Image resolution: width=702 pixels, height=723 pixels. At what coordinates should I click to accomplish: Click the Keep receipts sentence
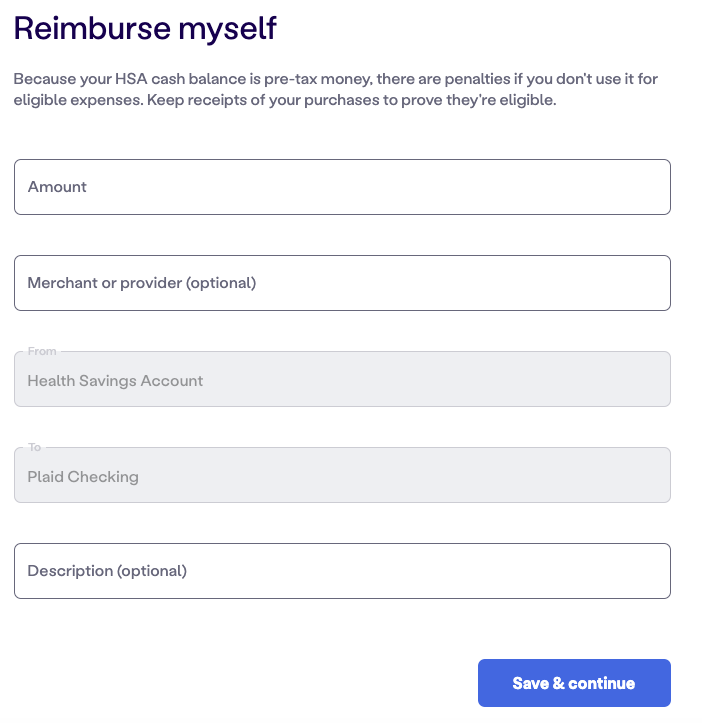click(351, 100)
